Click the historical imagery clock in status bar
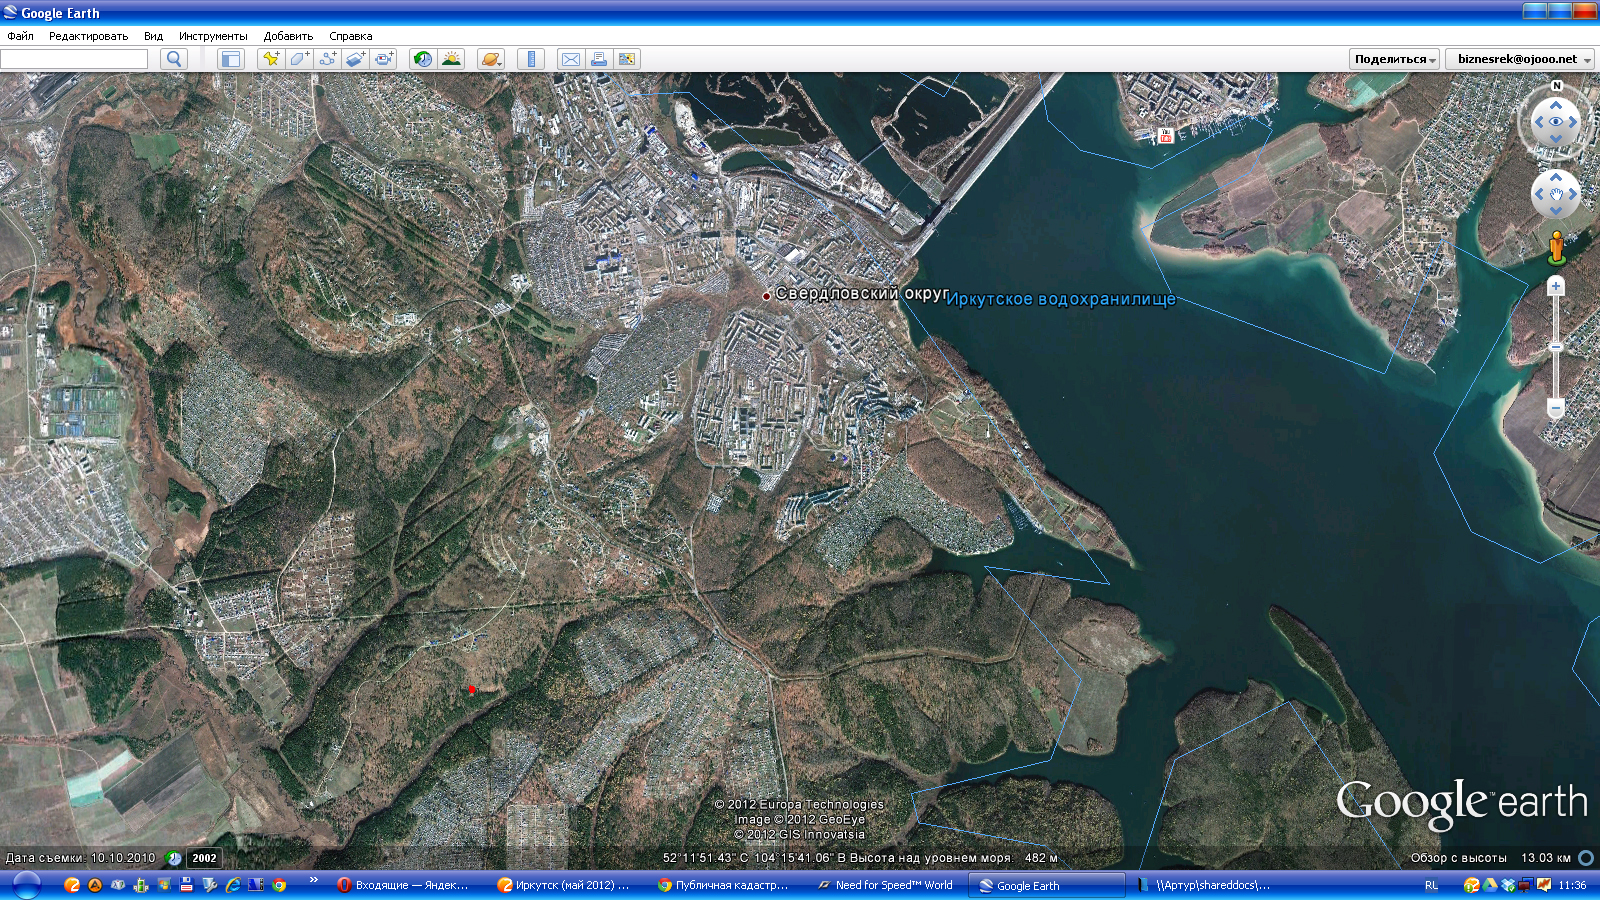Viewport: 1600px width, 900px height. pyautogui.click(x=174, y=858)
